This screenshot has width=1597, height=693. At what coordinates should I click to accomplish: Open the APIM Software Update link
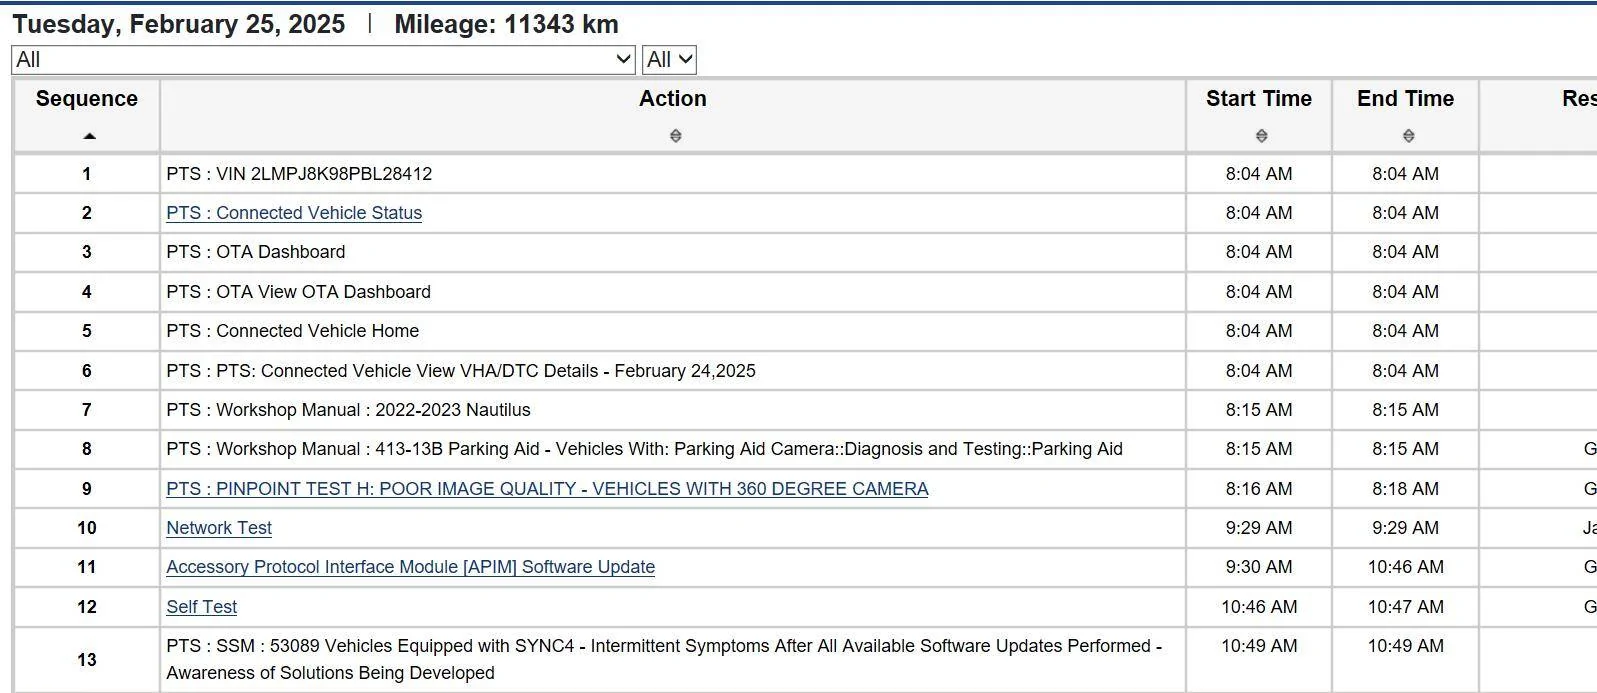click(x=410, y=567)
